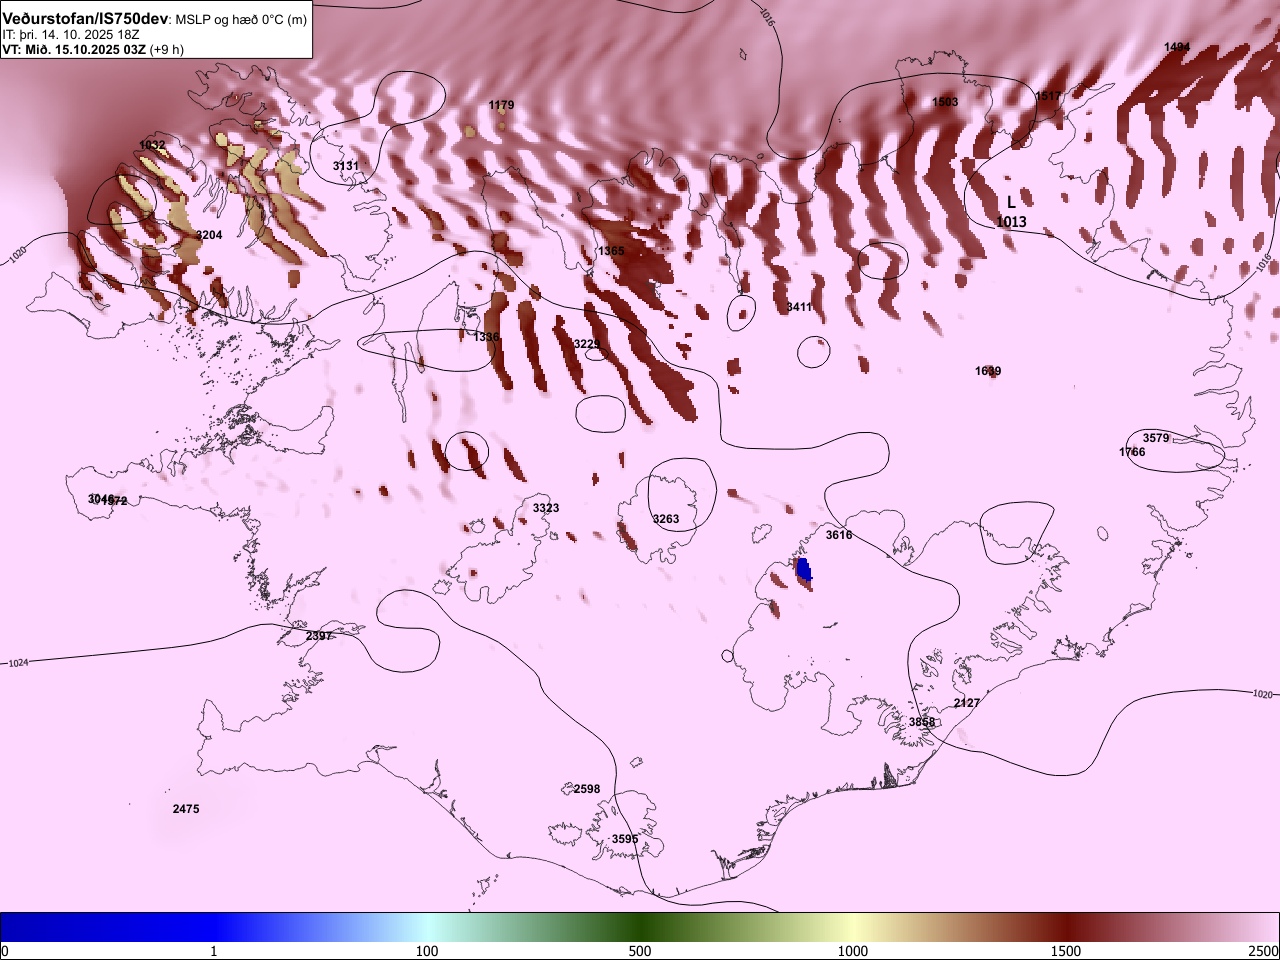Click the "3204" height value
This screenshot has height=960, width=1280.
[x=209, y=235]
